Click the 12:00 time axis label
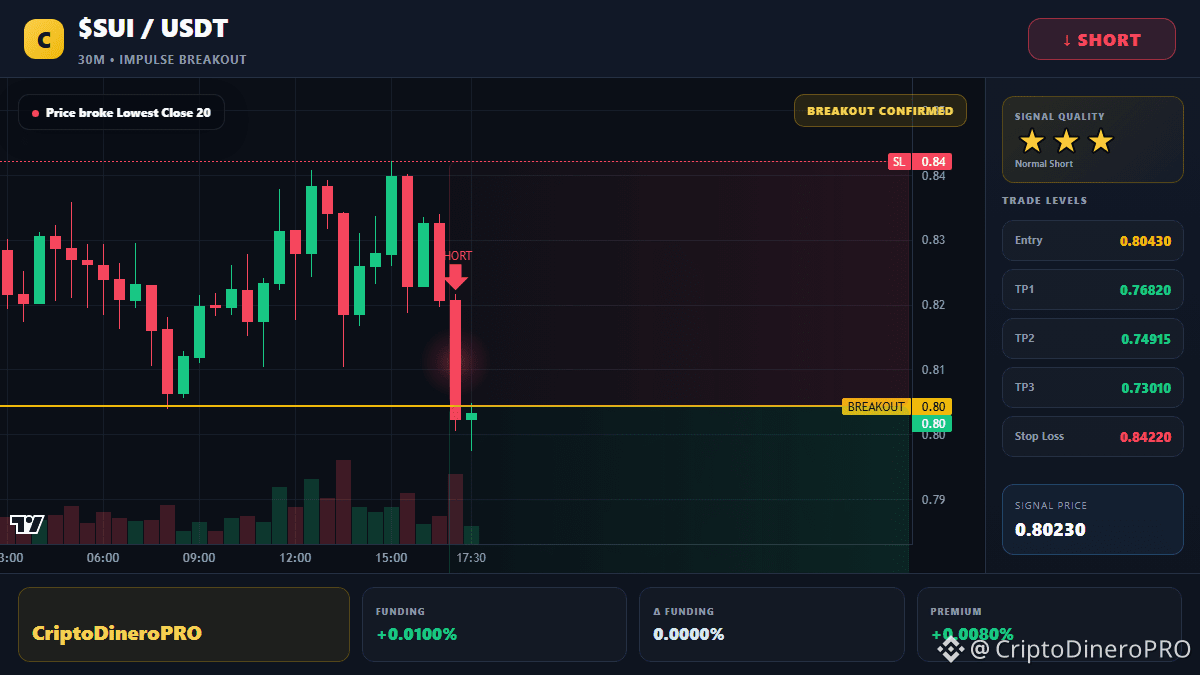The width and height of the screenshot is (1200, 675). tap(295, 558)
